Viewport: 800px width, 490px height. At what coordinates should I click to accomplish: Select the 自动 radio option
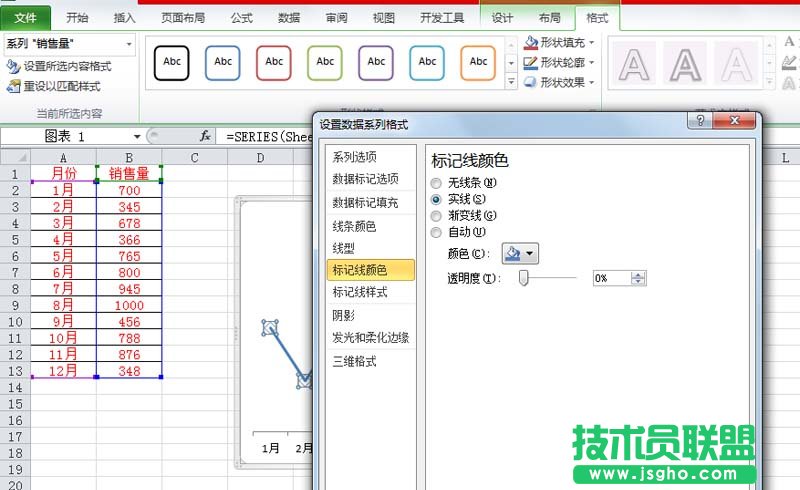coord(436,232)
